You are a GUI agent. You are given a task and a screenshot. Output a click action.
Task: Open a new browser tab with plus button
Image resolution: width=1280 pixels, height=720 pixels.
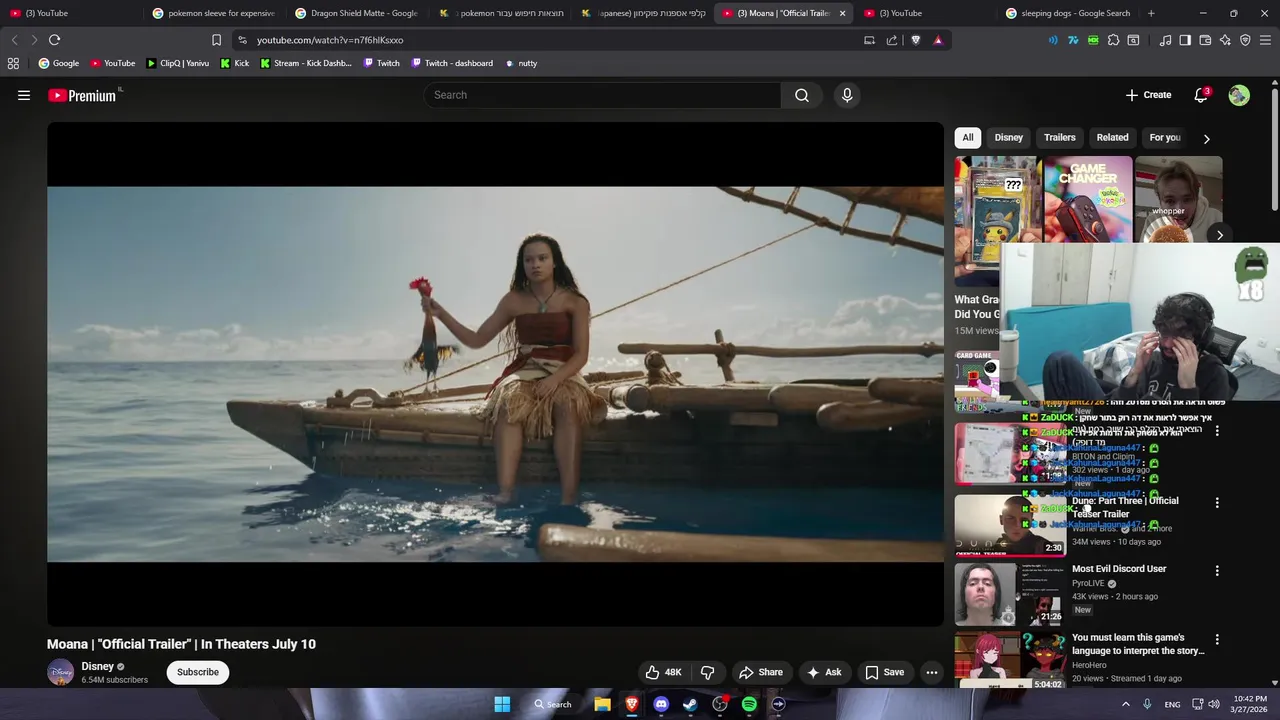coord(1151,13)
